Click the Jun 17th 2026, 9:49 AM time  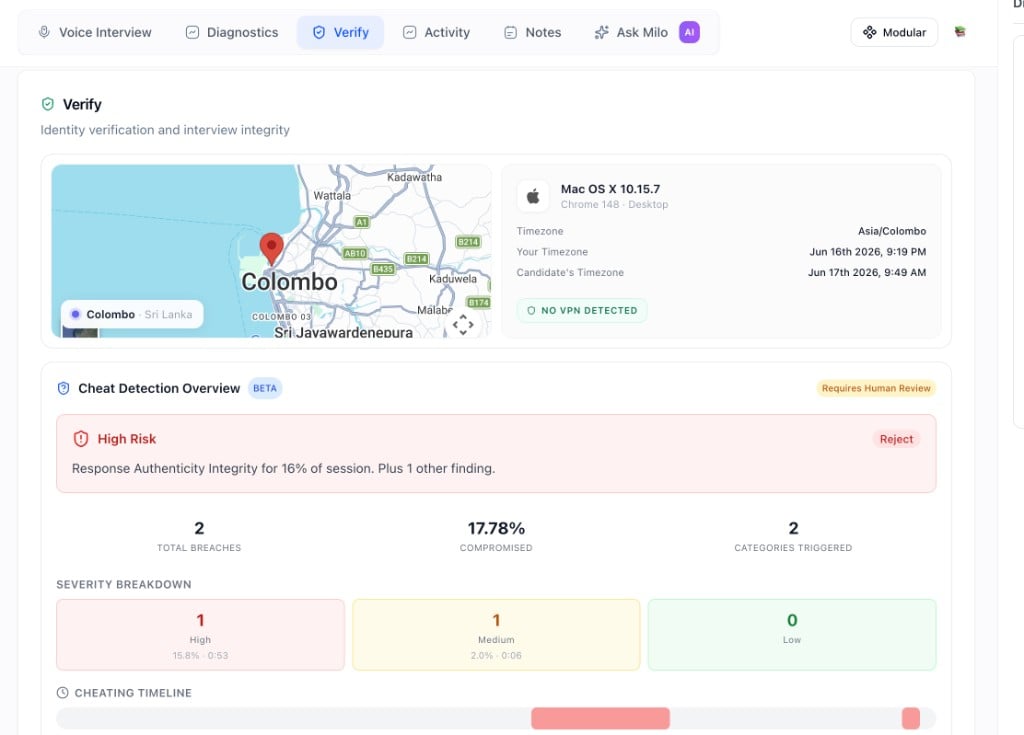867,272
